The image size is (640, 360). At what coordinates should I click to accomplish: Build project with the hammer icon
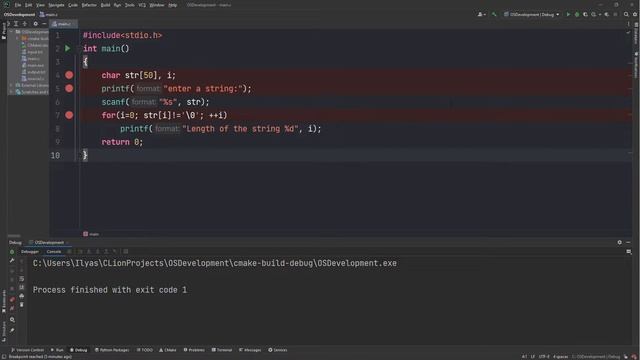494,14
